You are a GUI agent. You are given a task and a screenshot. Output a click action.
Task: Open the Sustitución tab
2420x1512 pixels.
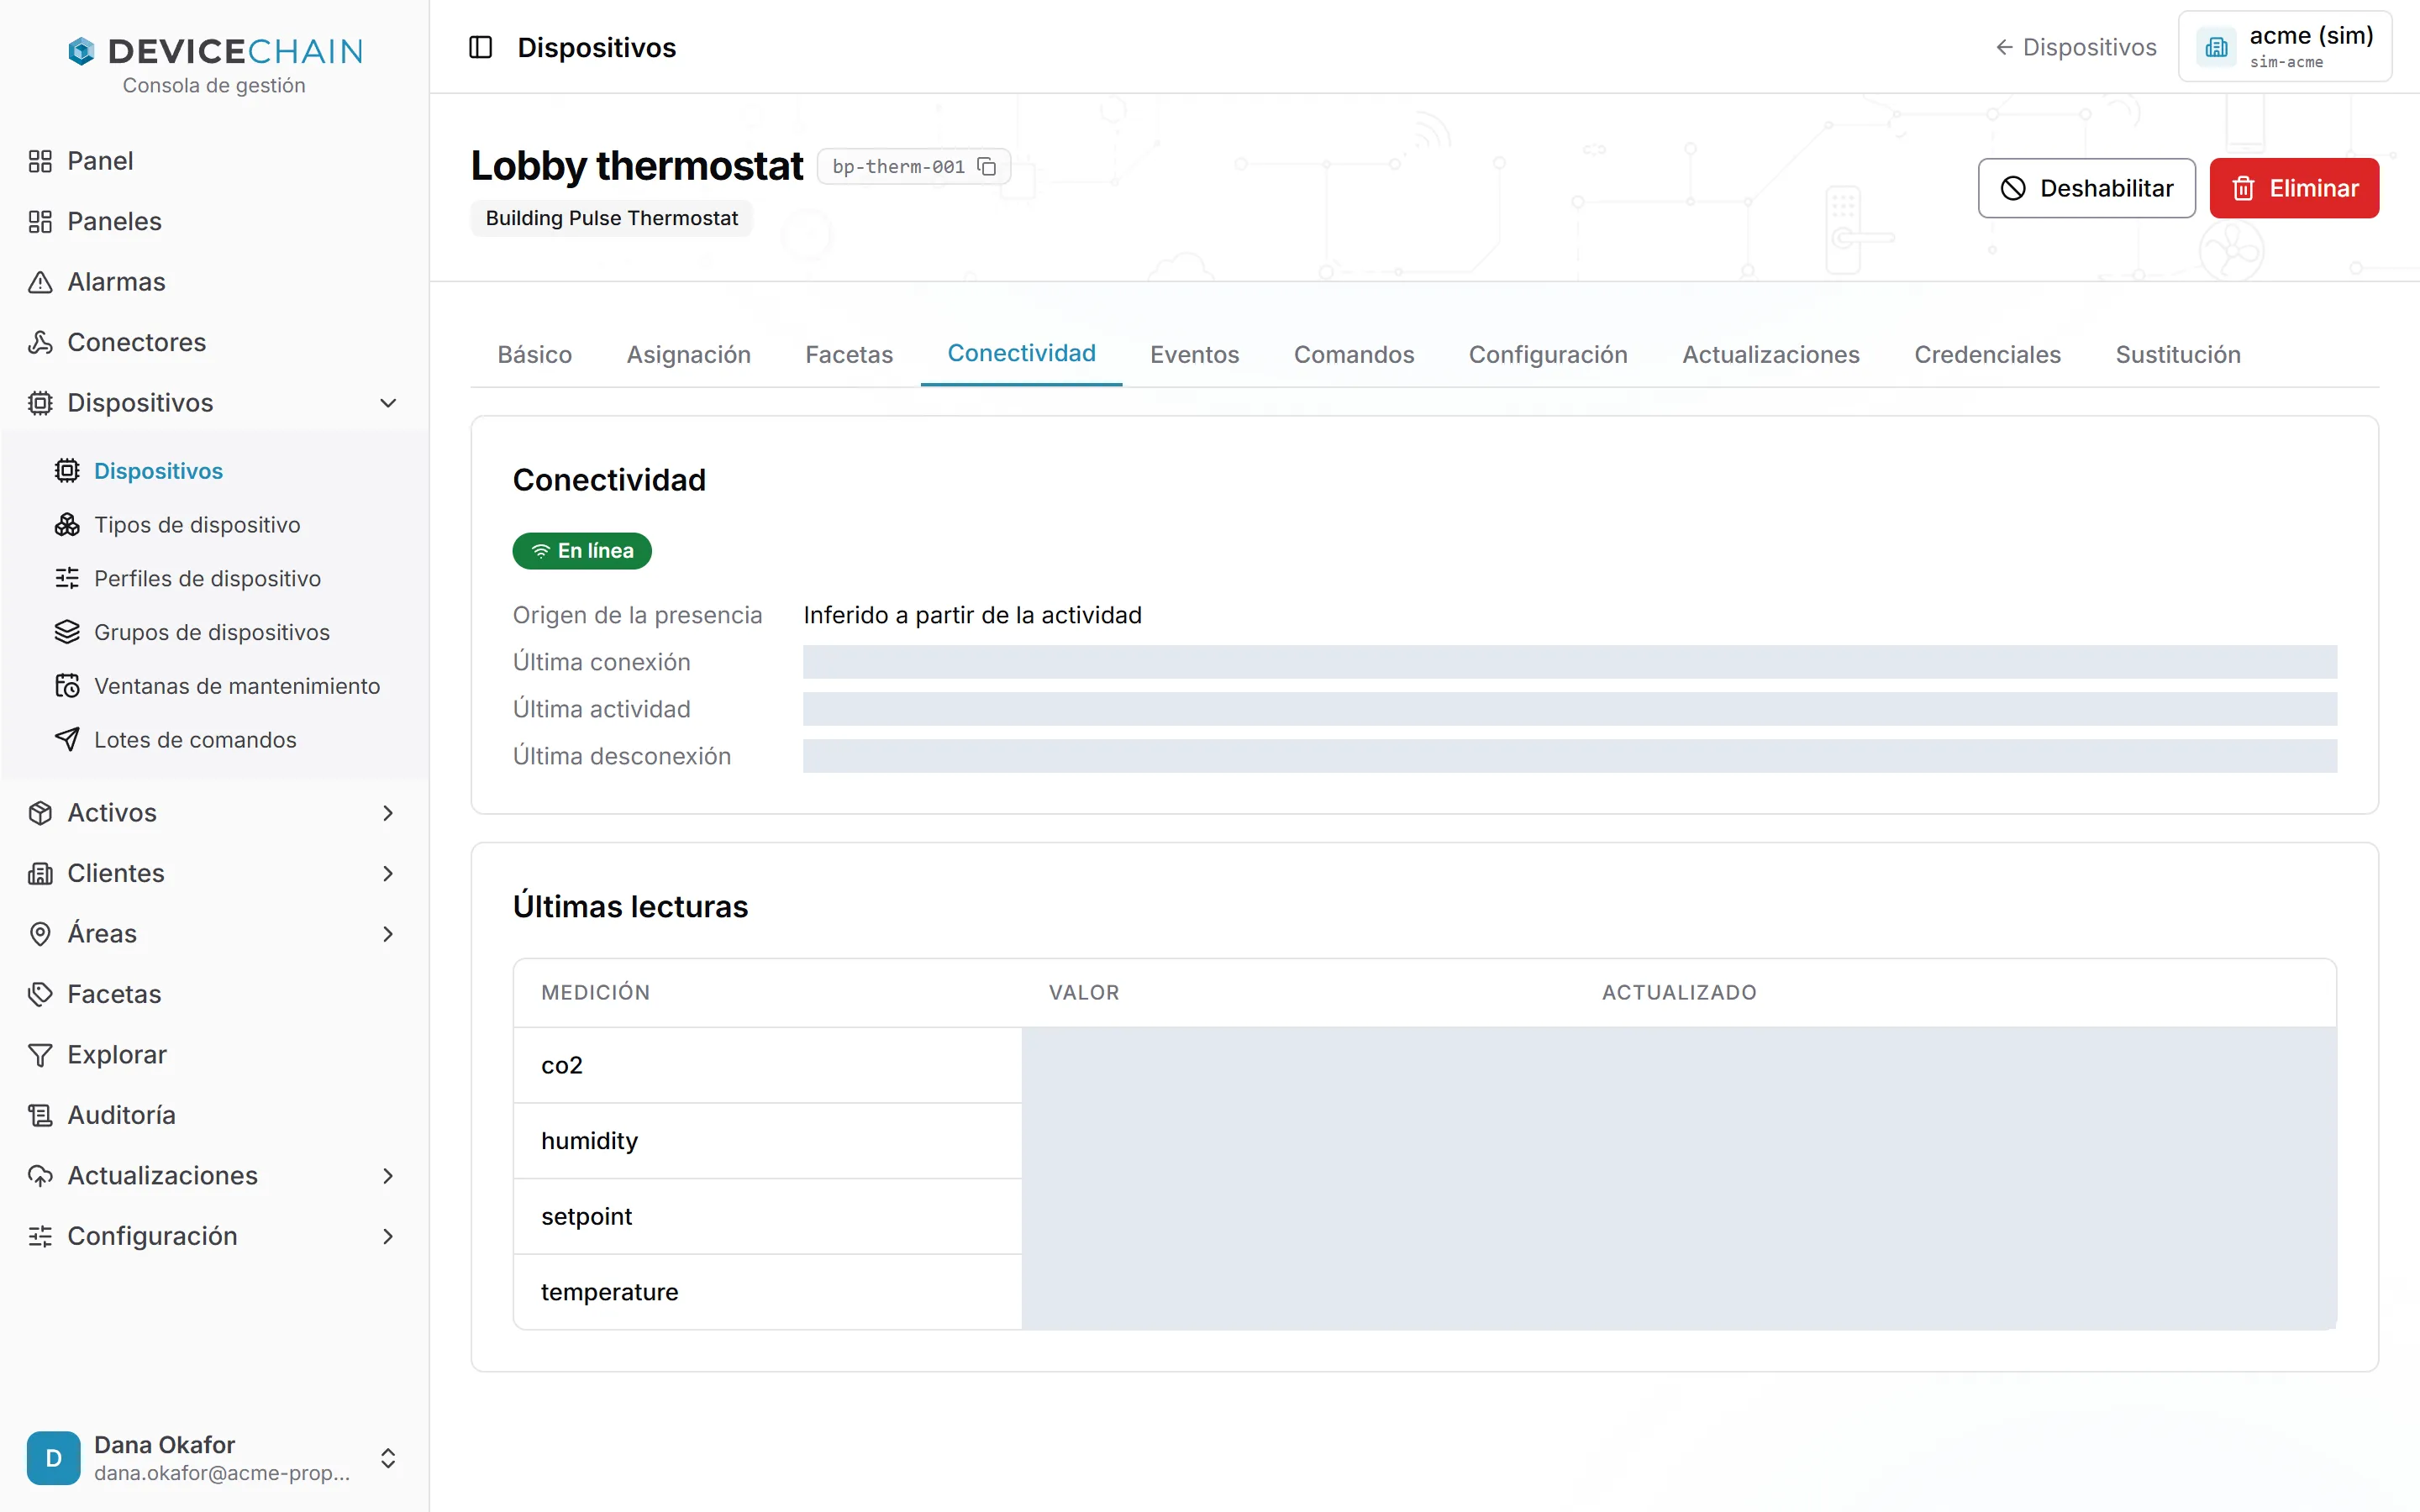pyautogui.click(x=2178, y=354)
